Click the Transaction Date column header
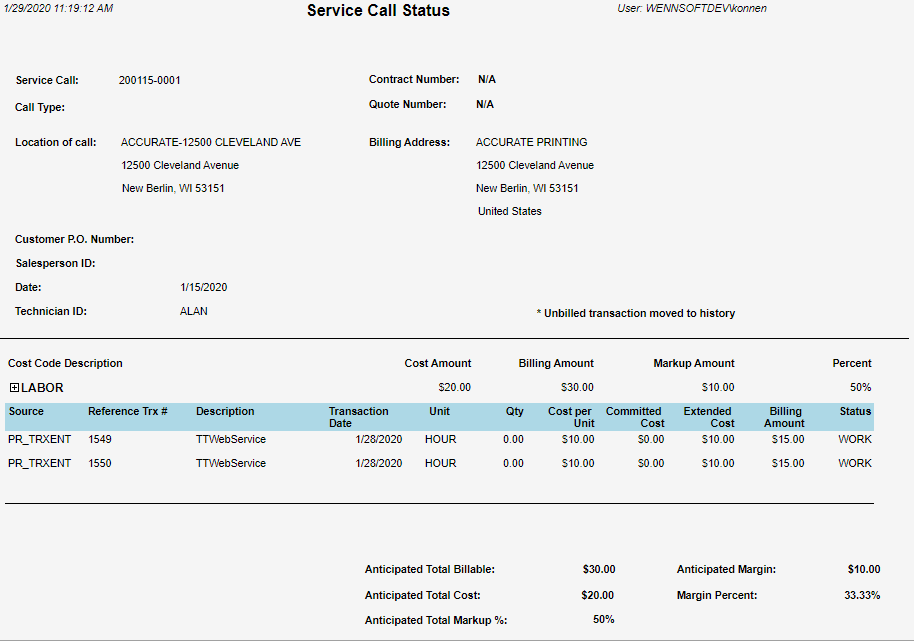The width and height of the screenshot is (914, 641). pos(358,417)
